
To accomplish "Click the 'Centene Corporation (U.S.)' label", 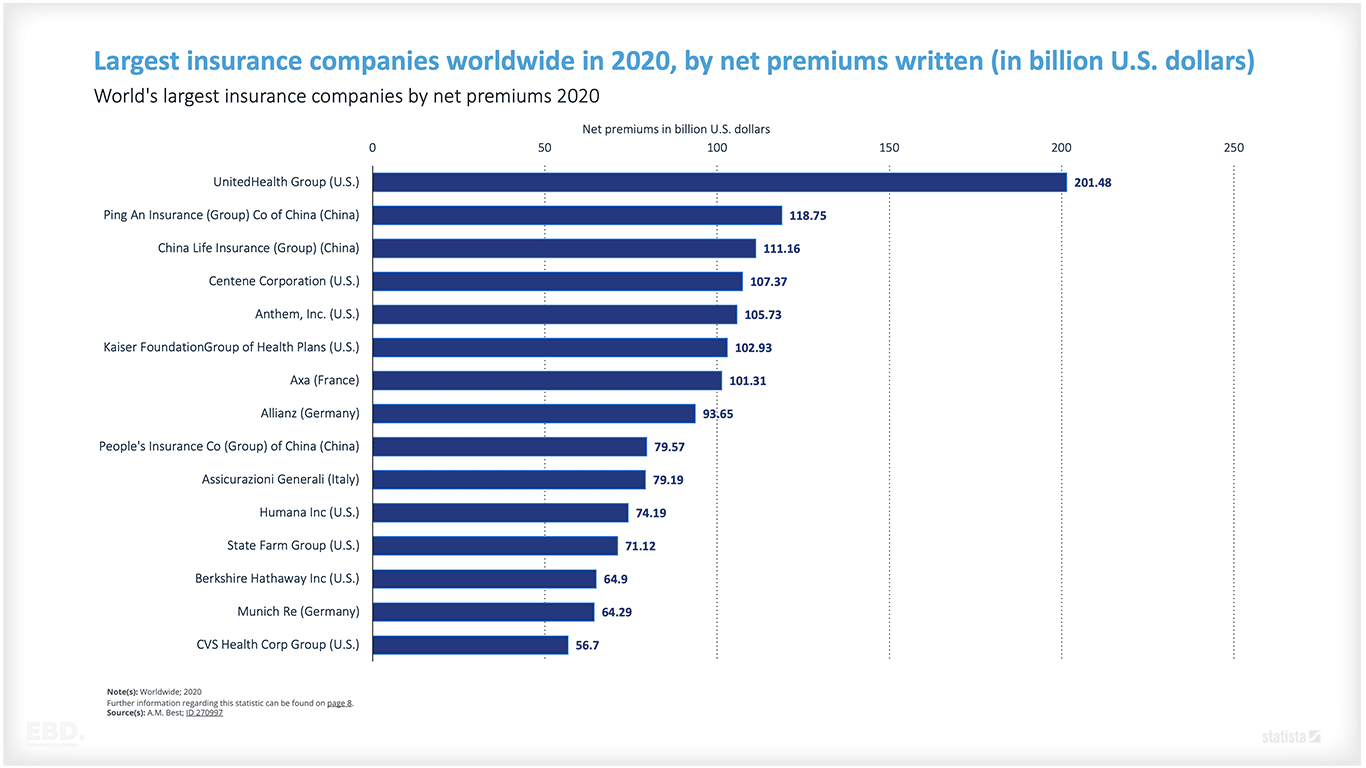I will click(284, 281).
